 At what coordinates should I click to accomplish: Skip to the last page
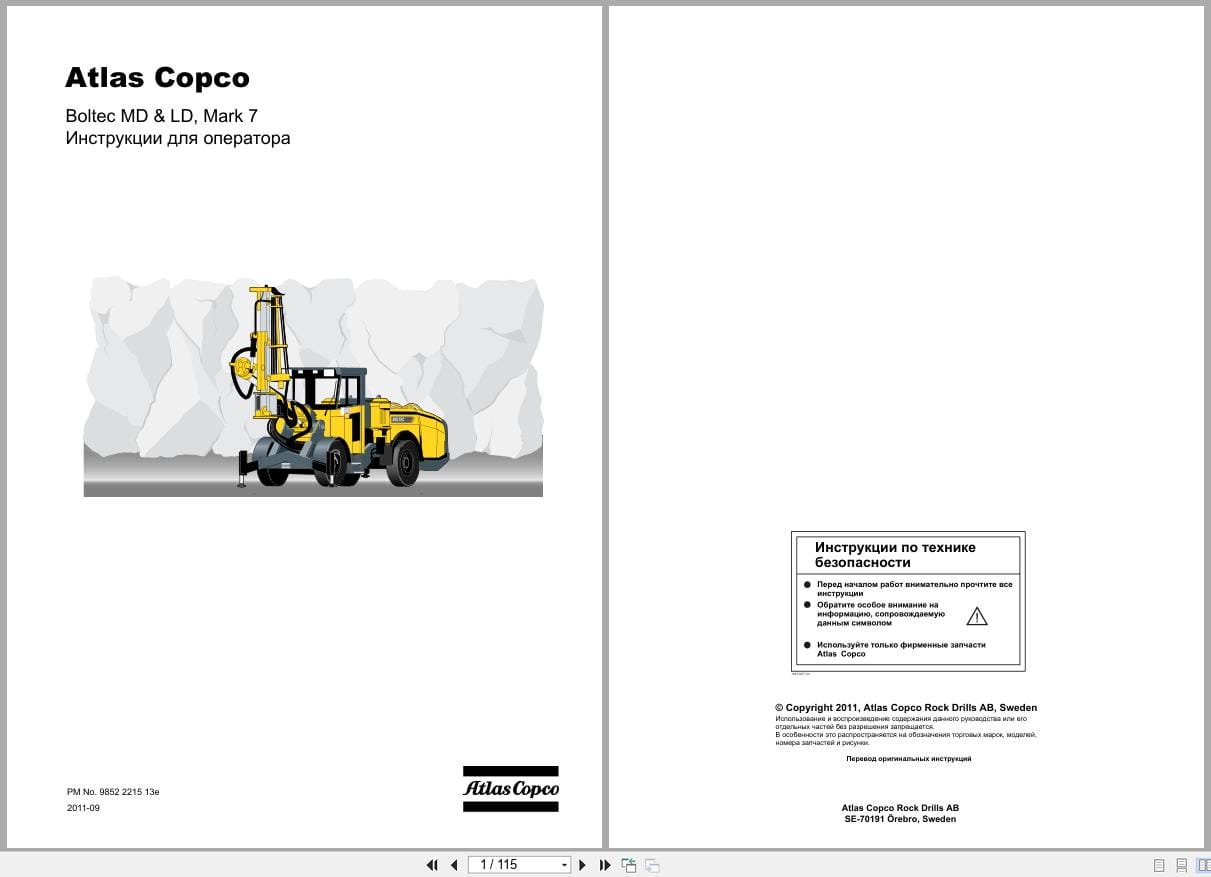(x=605, y=864)
